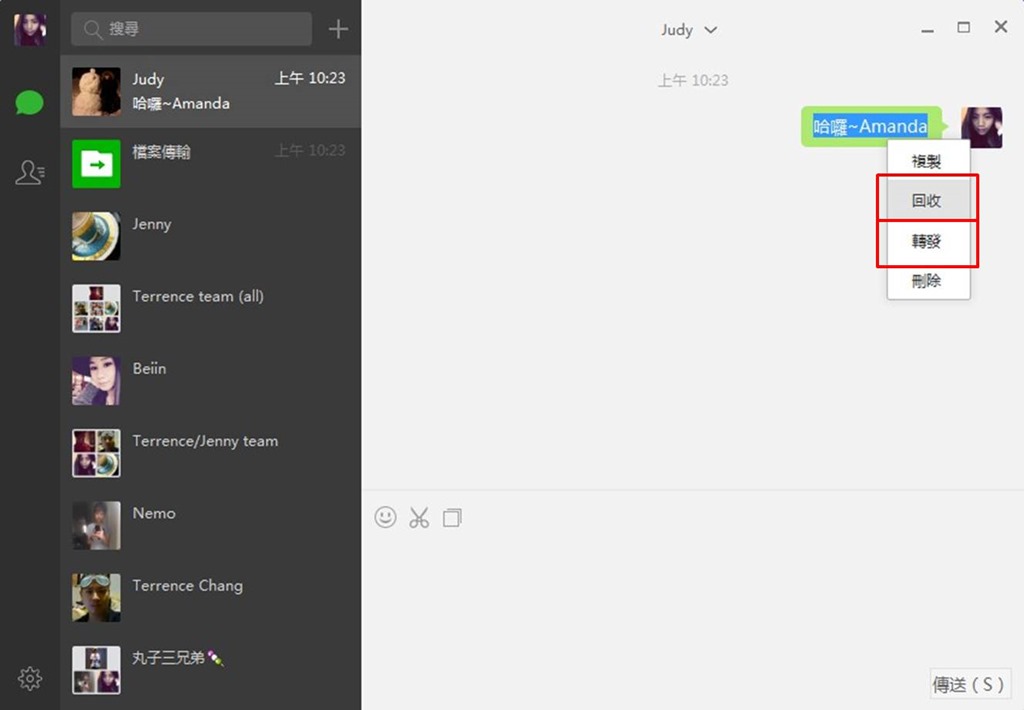This screenshot has height=710, width=1024.
Task: Close the WeChat window
Action: [x=1000, y=27]
